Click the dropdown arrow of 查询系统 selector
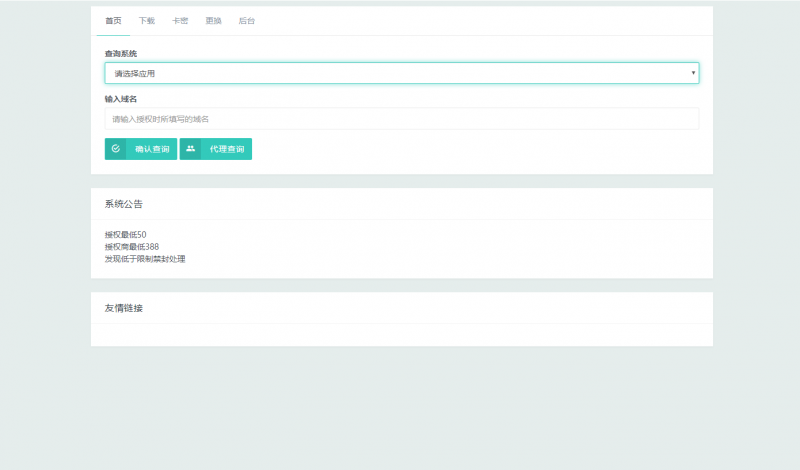 (x=693, y=73)
